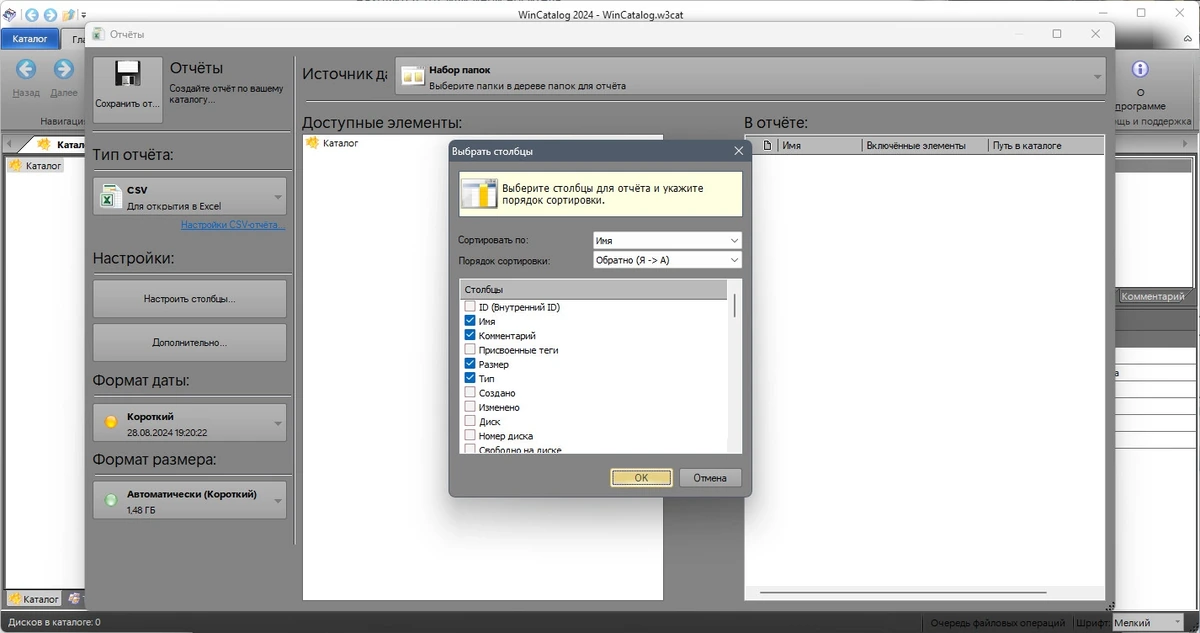Image resolution: width=1200 pixels, height=633 pixels.
Task: Open the quick access toolbar customize arrow
Action: click(84, 15)
